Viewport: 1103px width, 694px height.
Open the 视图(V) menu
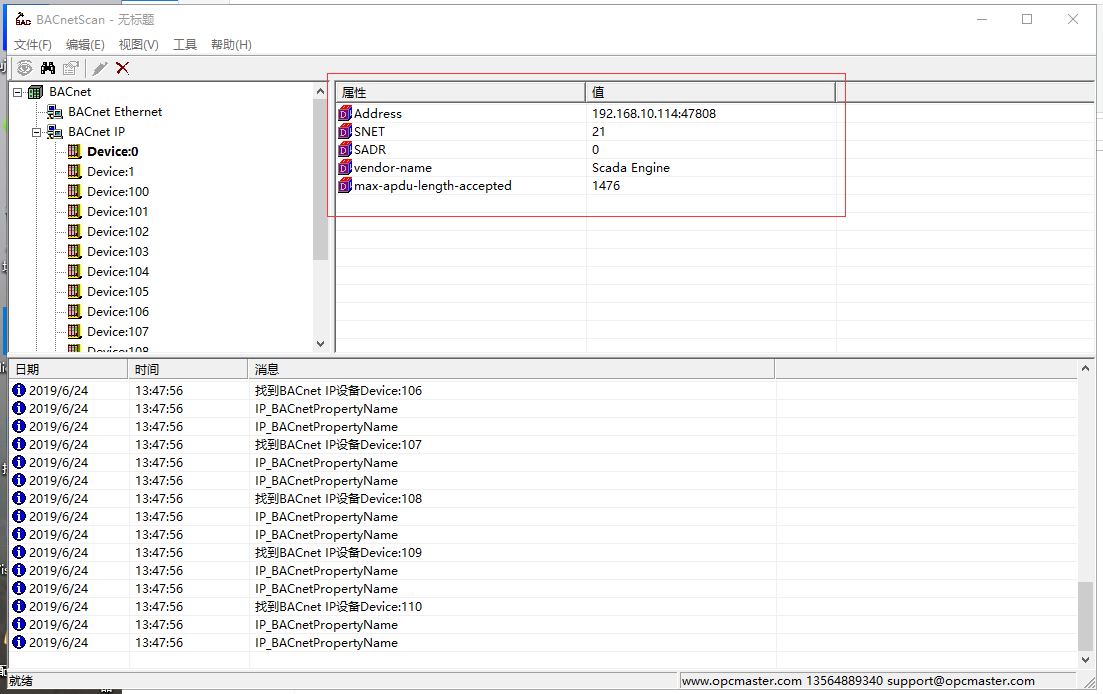(x=139, y=45)
